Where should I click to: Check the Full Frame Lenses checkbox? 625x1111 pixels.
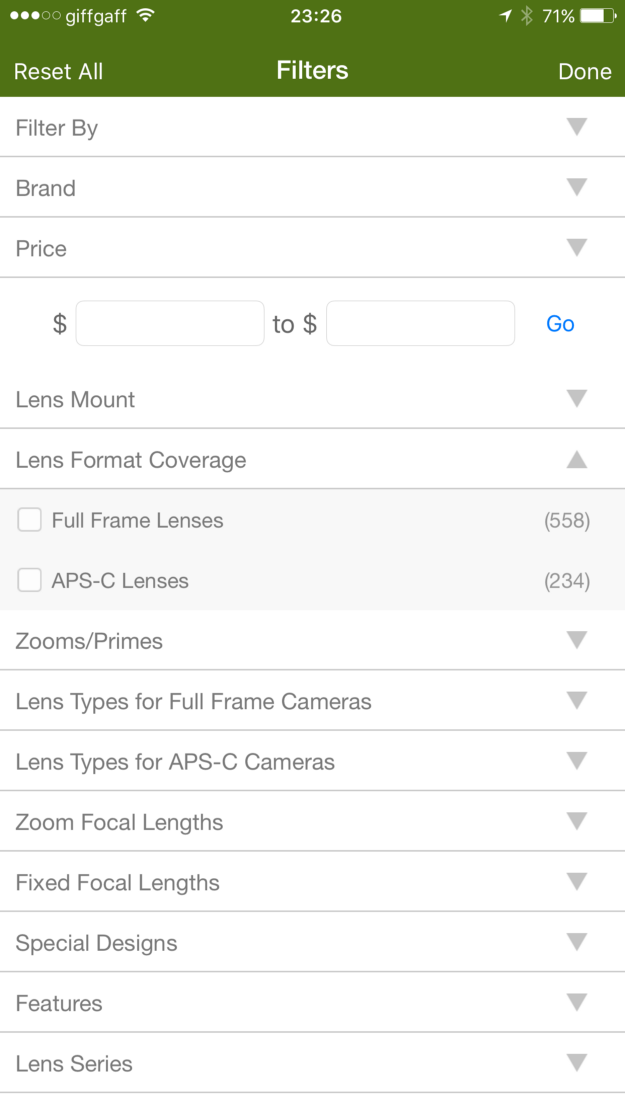coord(30,520)
